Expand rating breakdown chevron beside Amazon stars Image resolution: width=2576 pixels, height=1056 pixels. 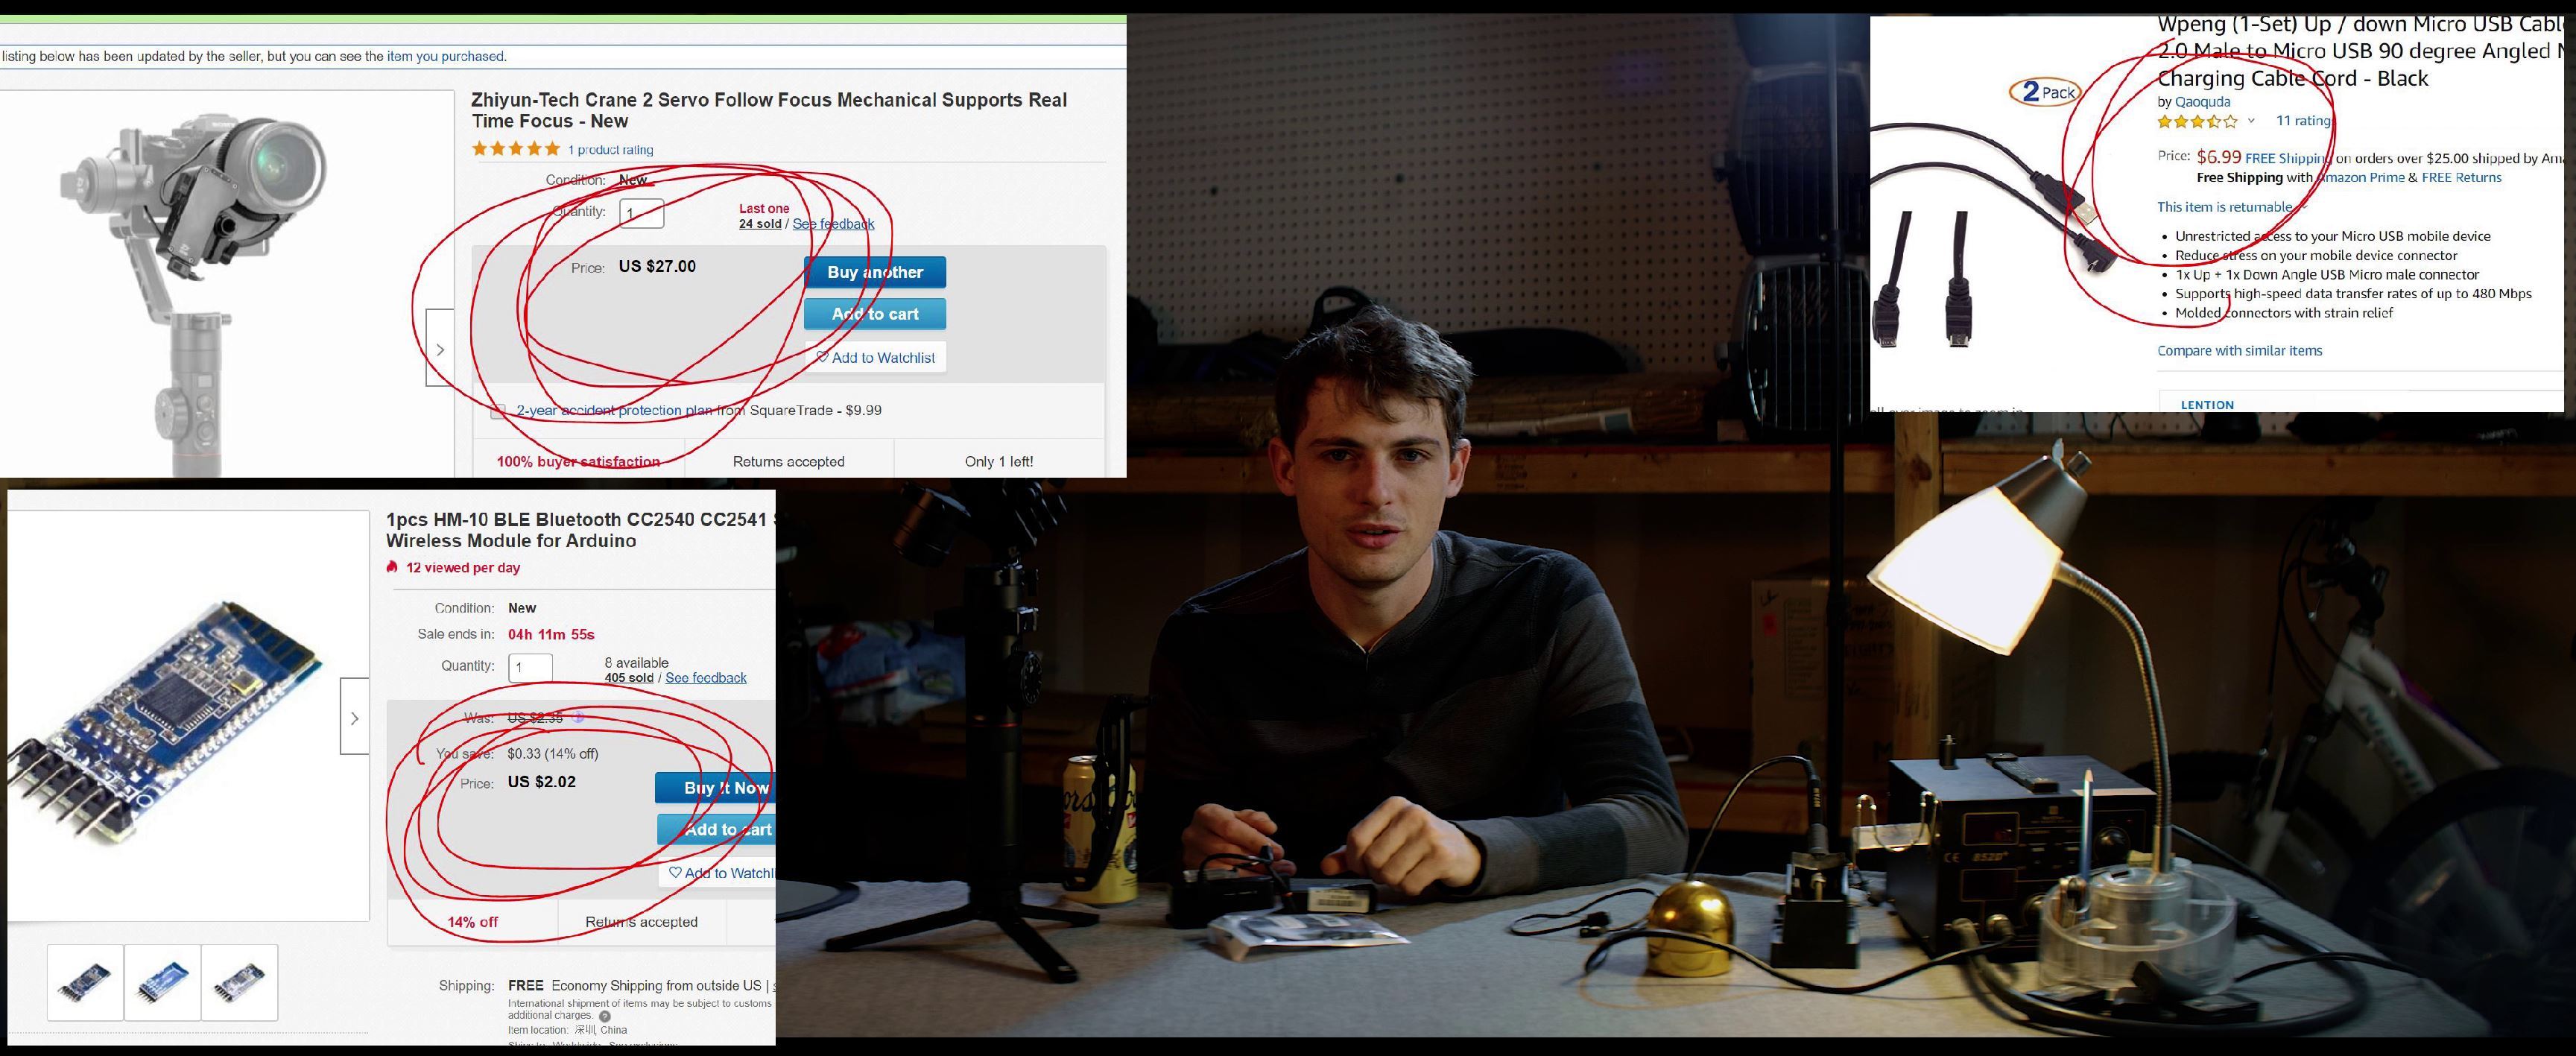(x=2251, y=121)
